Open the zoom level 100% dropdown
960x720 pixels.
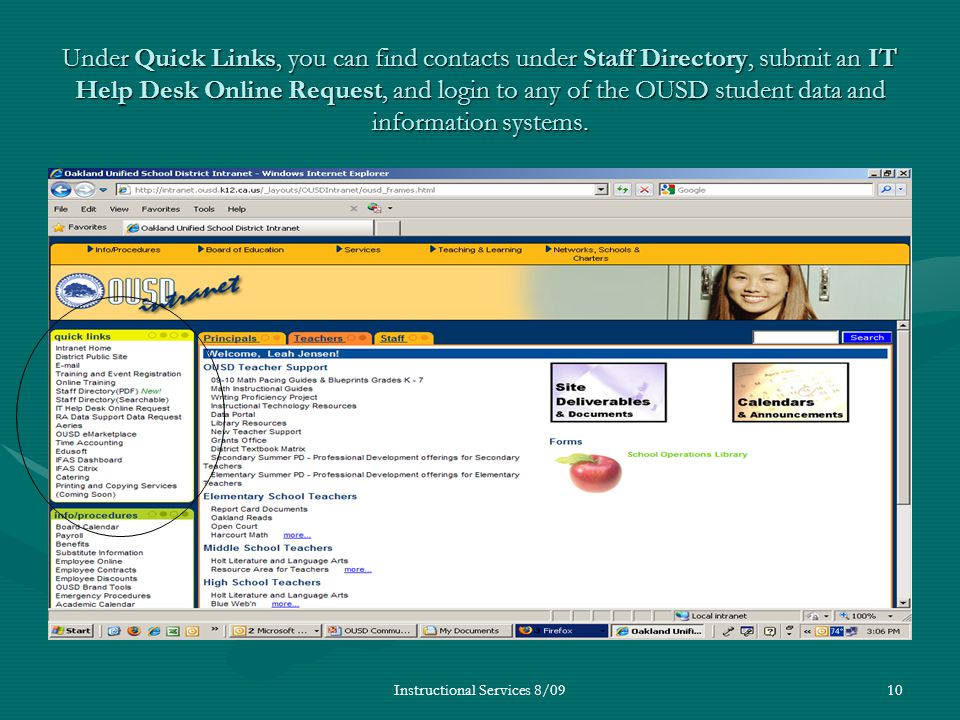pos(890,616)
